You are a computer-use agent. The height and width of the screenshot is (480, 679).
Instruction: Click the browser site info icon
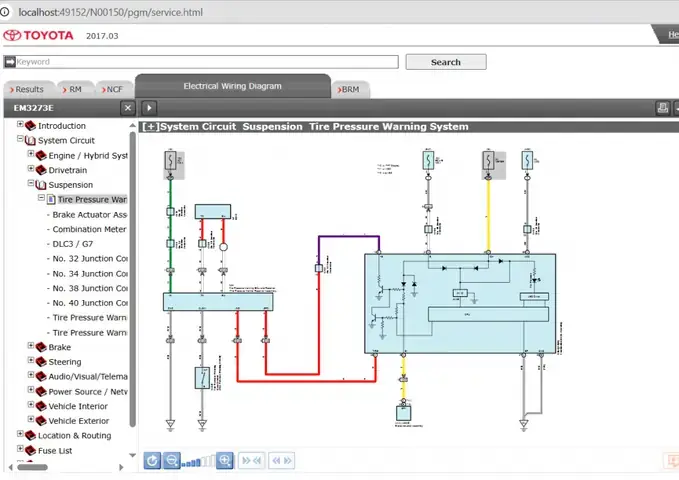5,12
